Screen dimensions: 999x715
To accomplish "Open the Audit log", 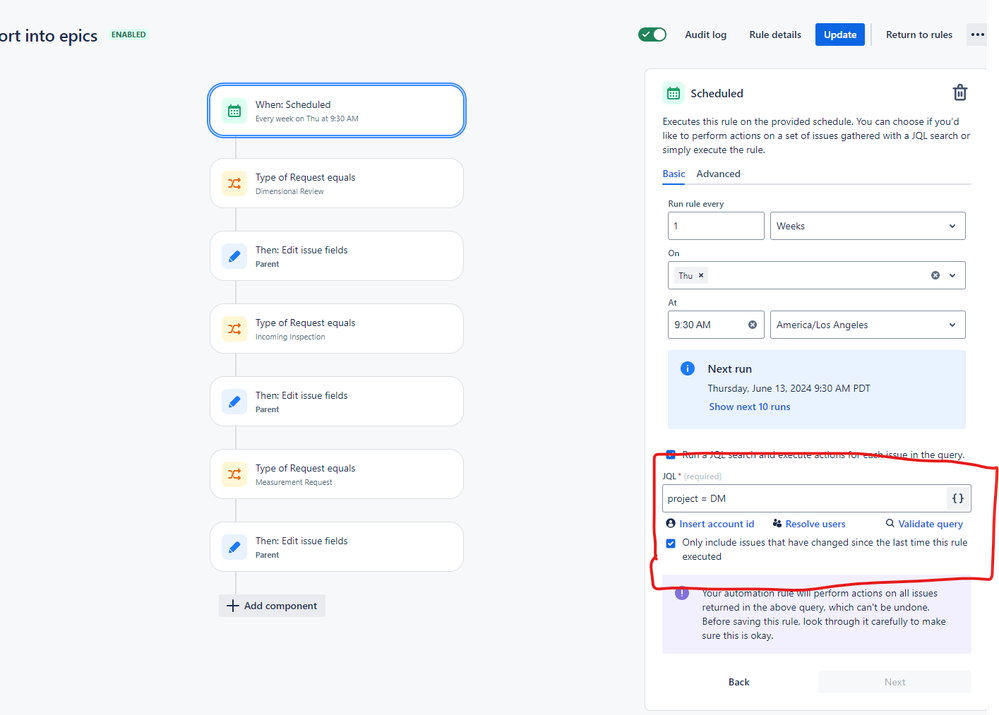I will click(705, 34).
